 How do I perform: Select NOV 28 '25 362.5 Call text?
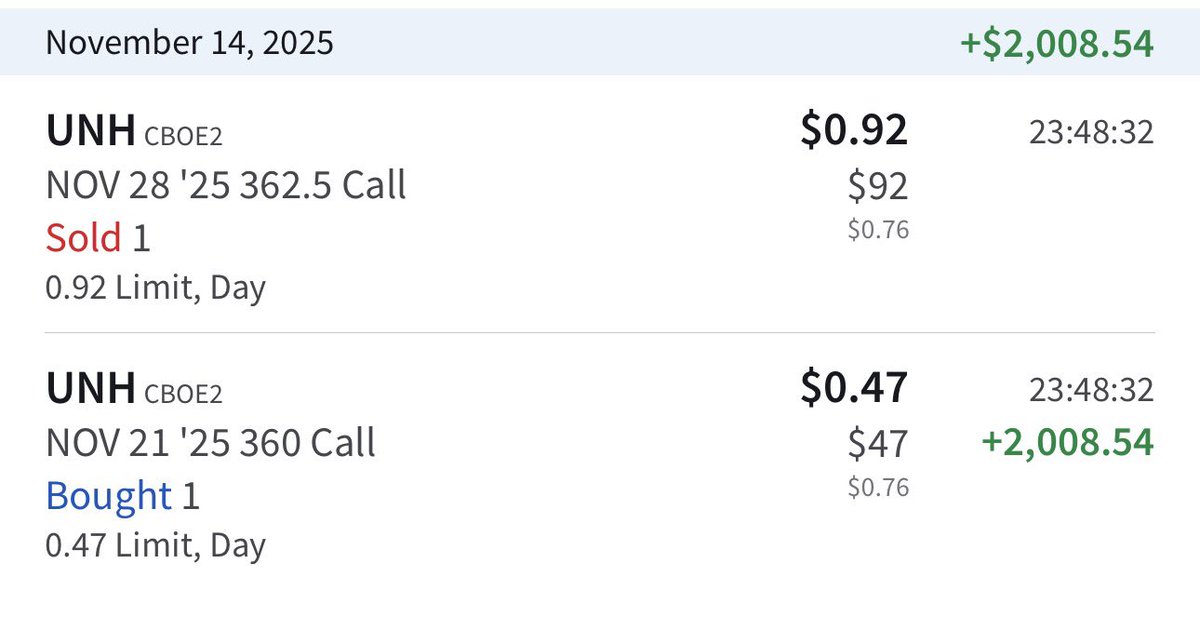[226, 185]
